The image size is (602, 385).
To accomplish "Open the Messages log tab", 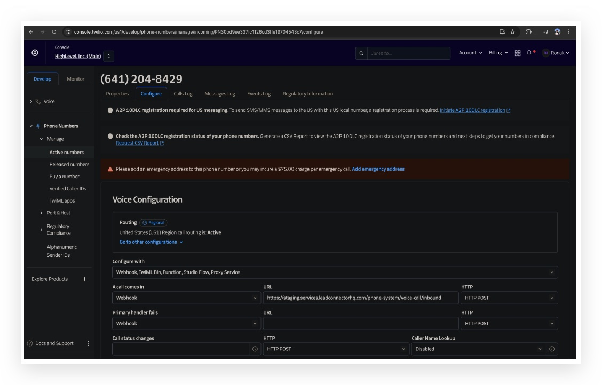I will coord(220,94).
